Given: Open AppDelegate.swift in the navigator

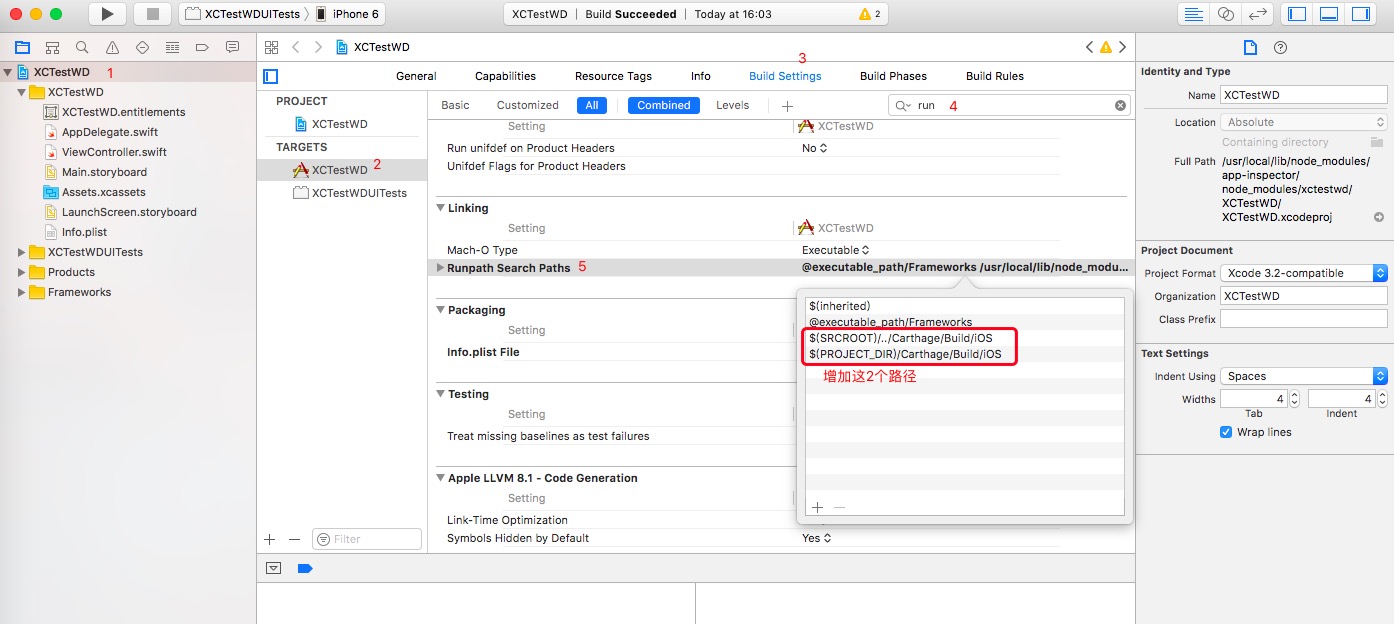Looking at the screenshot, I should tap(110, 132).
